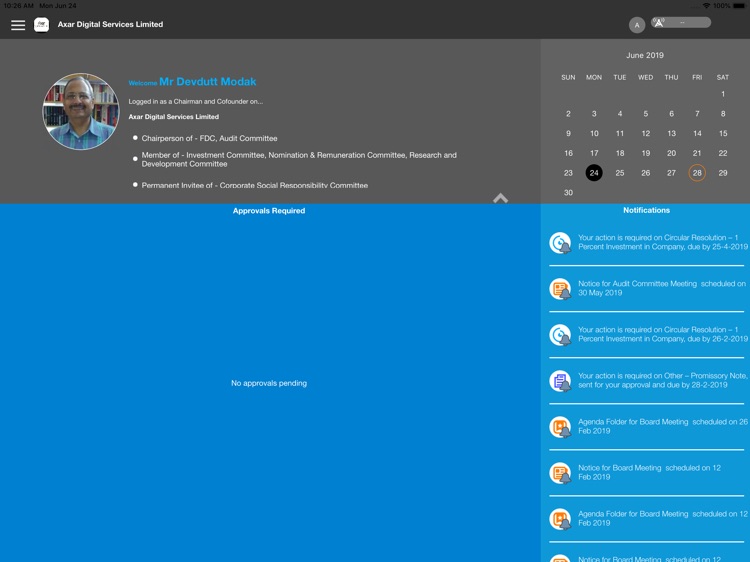This screenshot has width=750, height=562.
Task: Tap the status bar clock 10:26 AM
Action: (x=18, y=5)
